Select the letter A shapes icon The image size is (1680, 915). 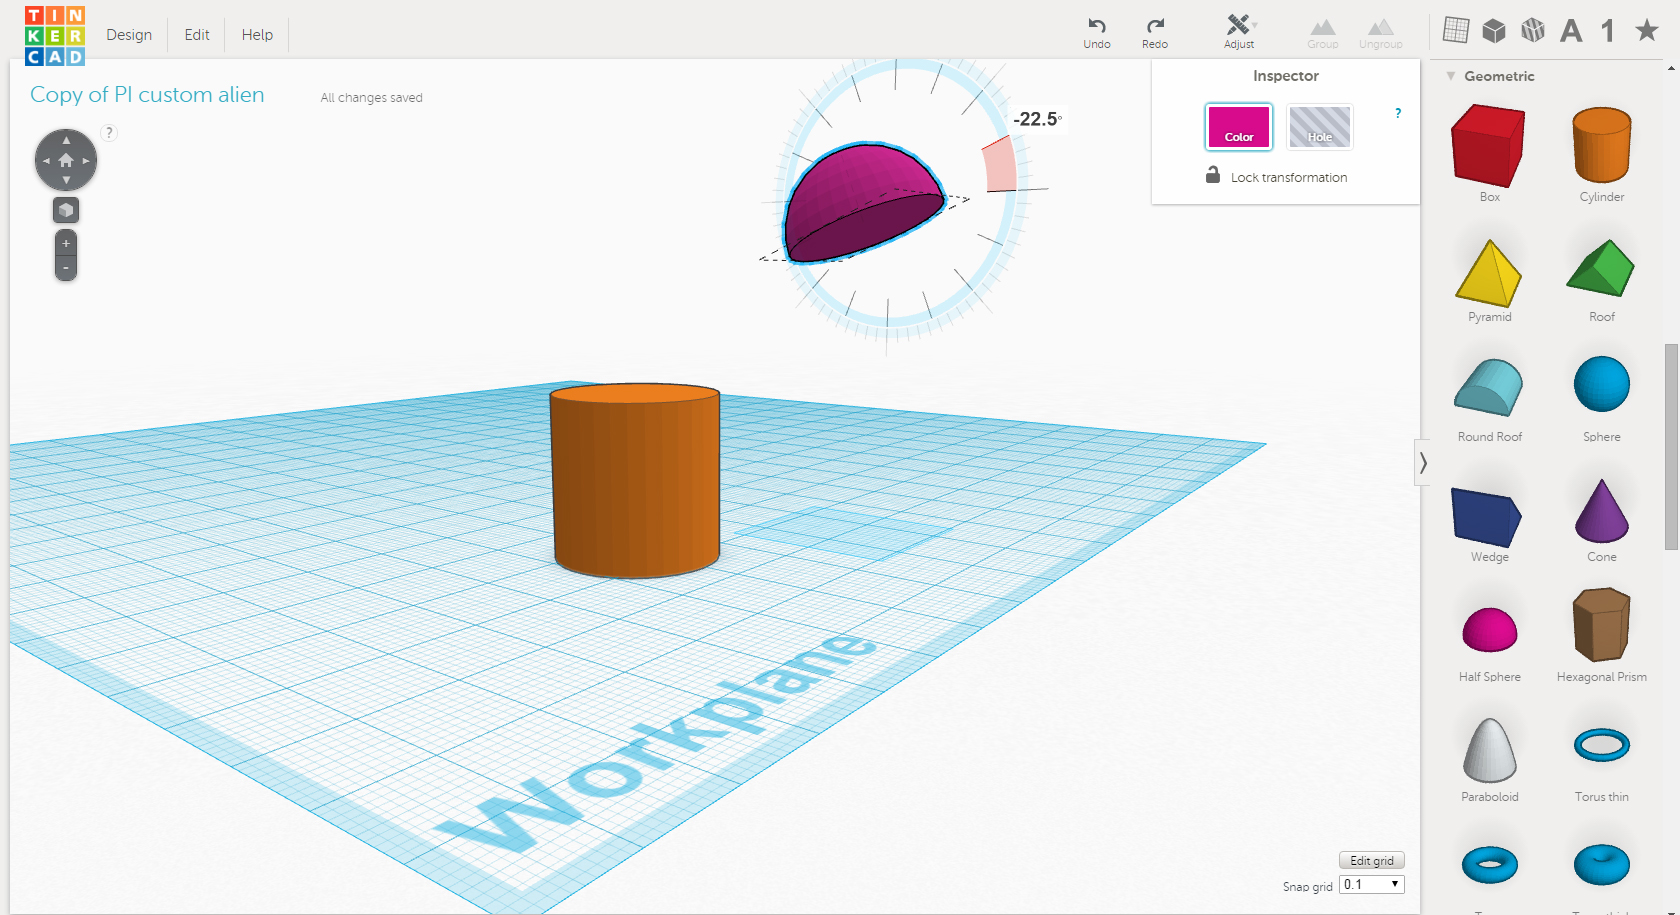(x=1571, y=31)
